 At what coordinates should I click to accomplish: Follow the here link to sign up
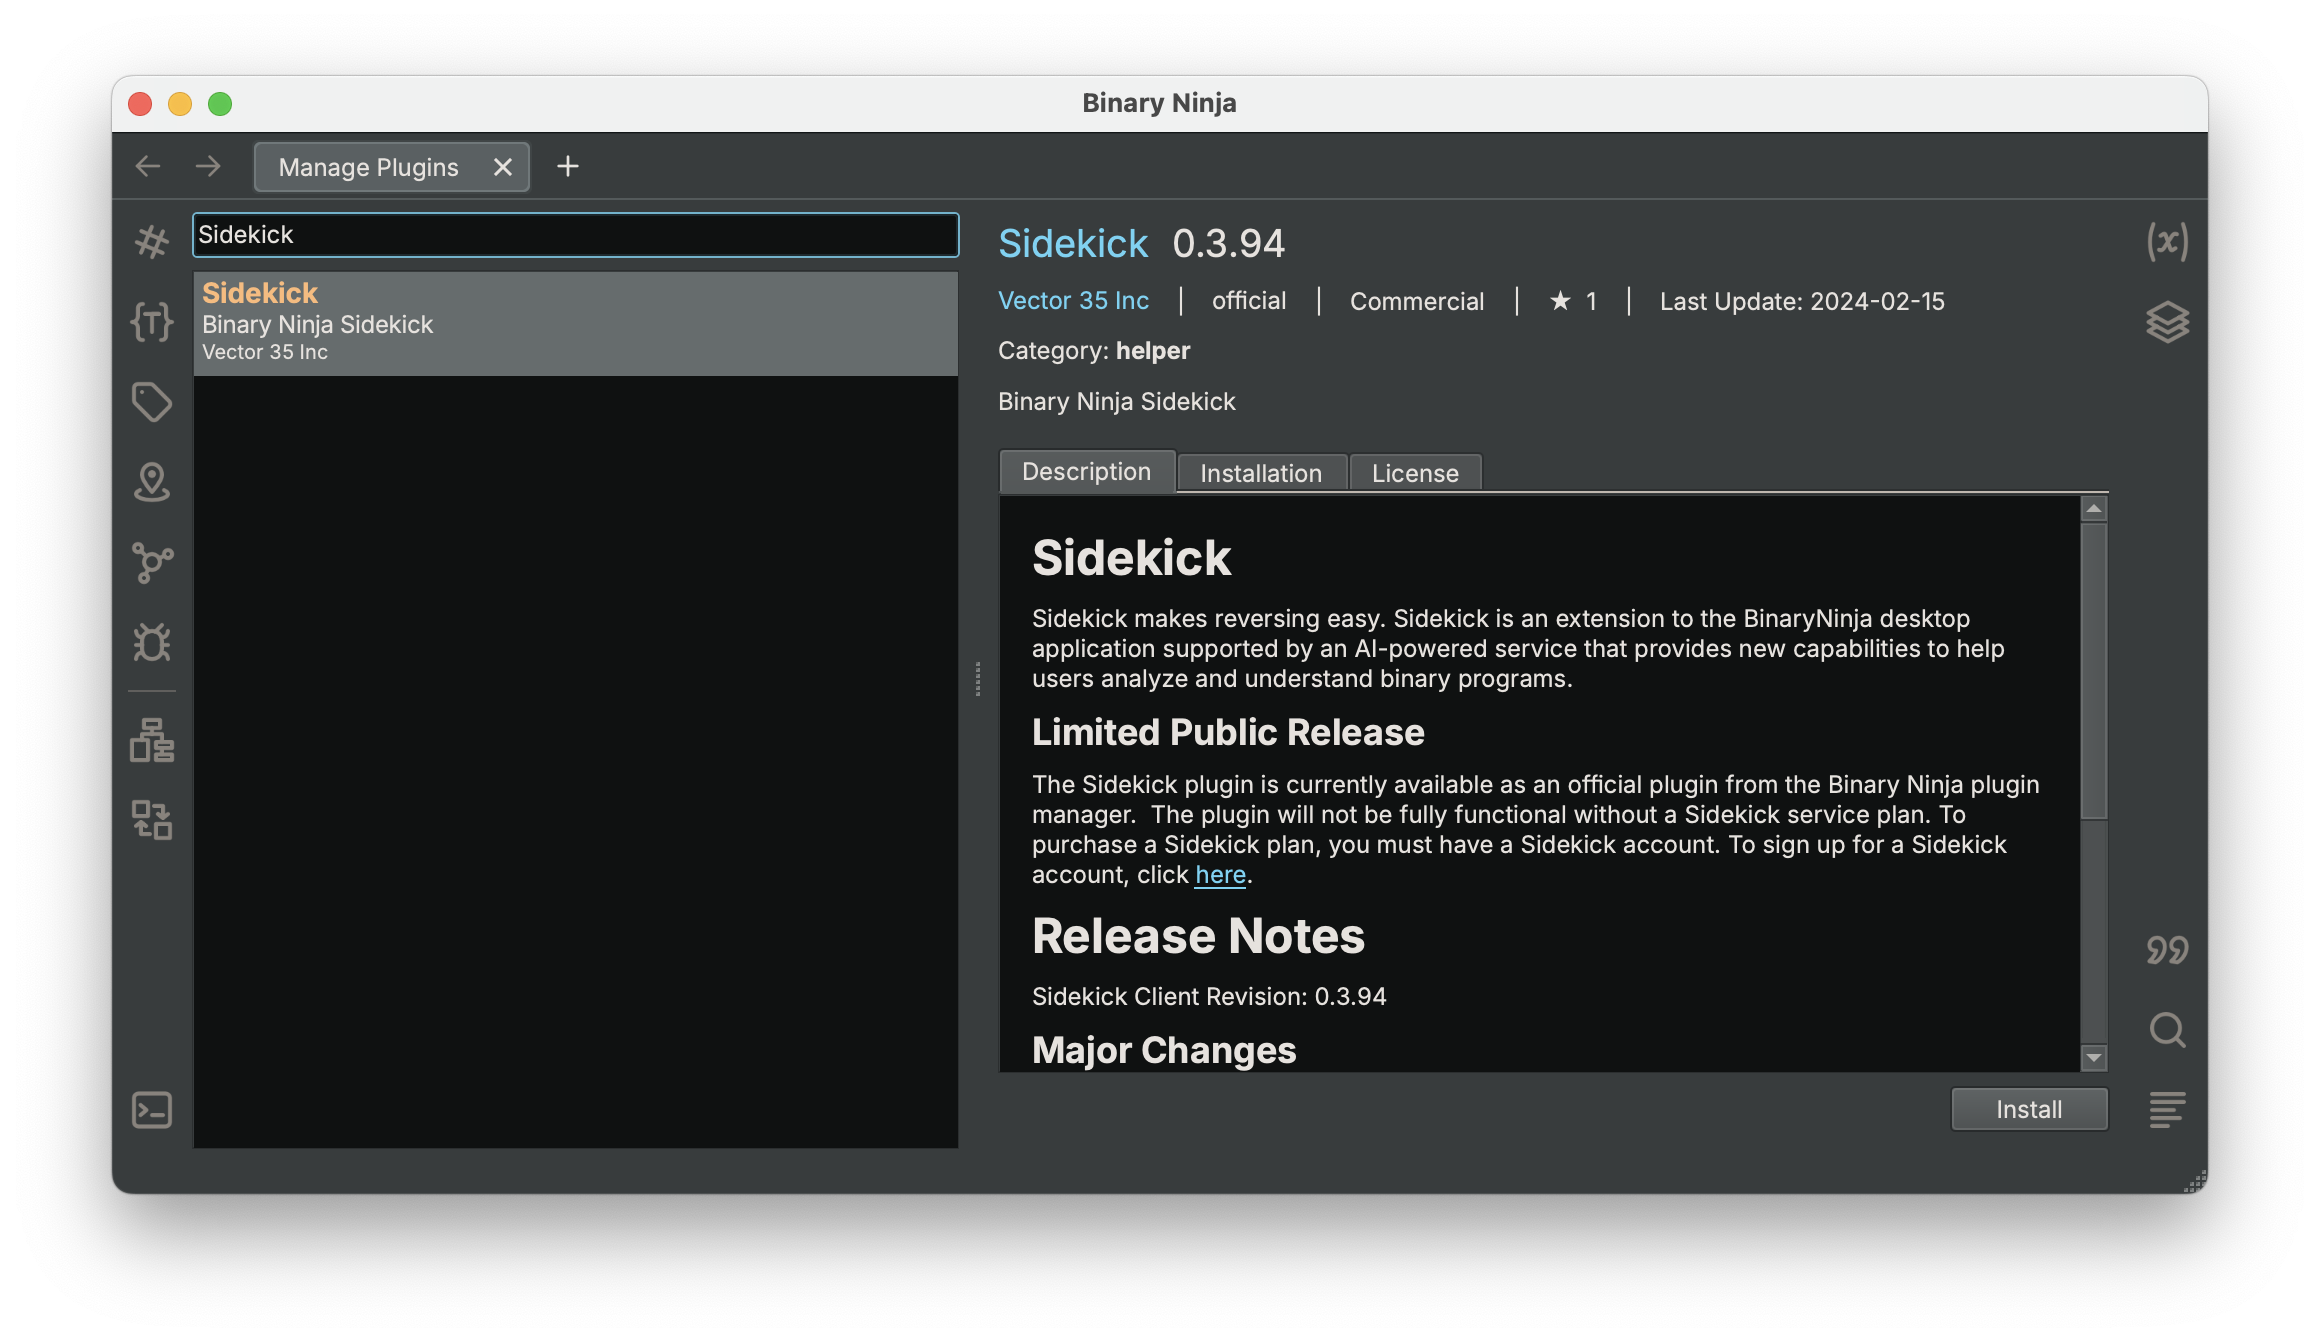point(1219,874)
